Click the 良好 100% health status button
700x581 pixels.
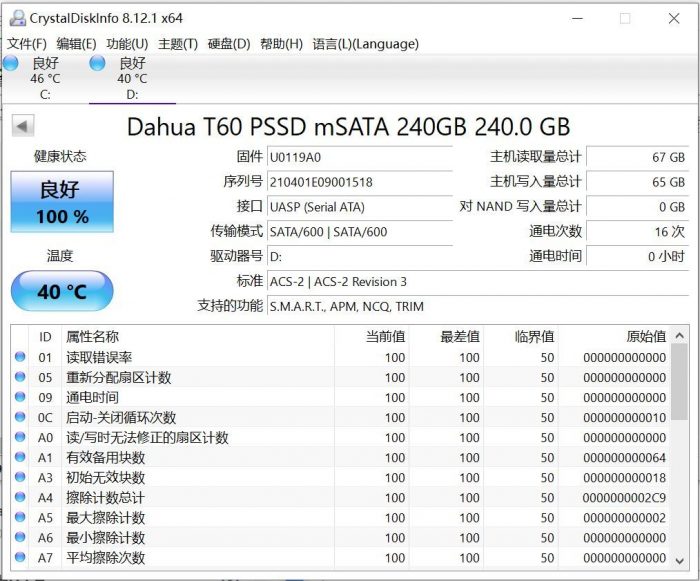62,201
